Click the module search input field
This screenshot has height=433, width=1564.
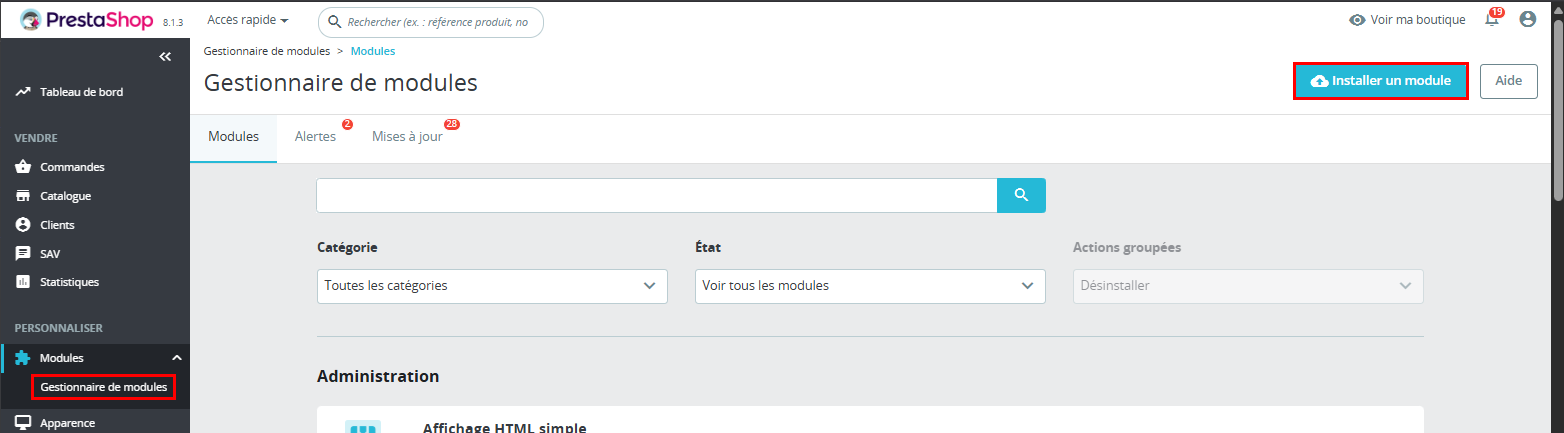(656, 195)
